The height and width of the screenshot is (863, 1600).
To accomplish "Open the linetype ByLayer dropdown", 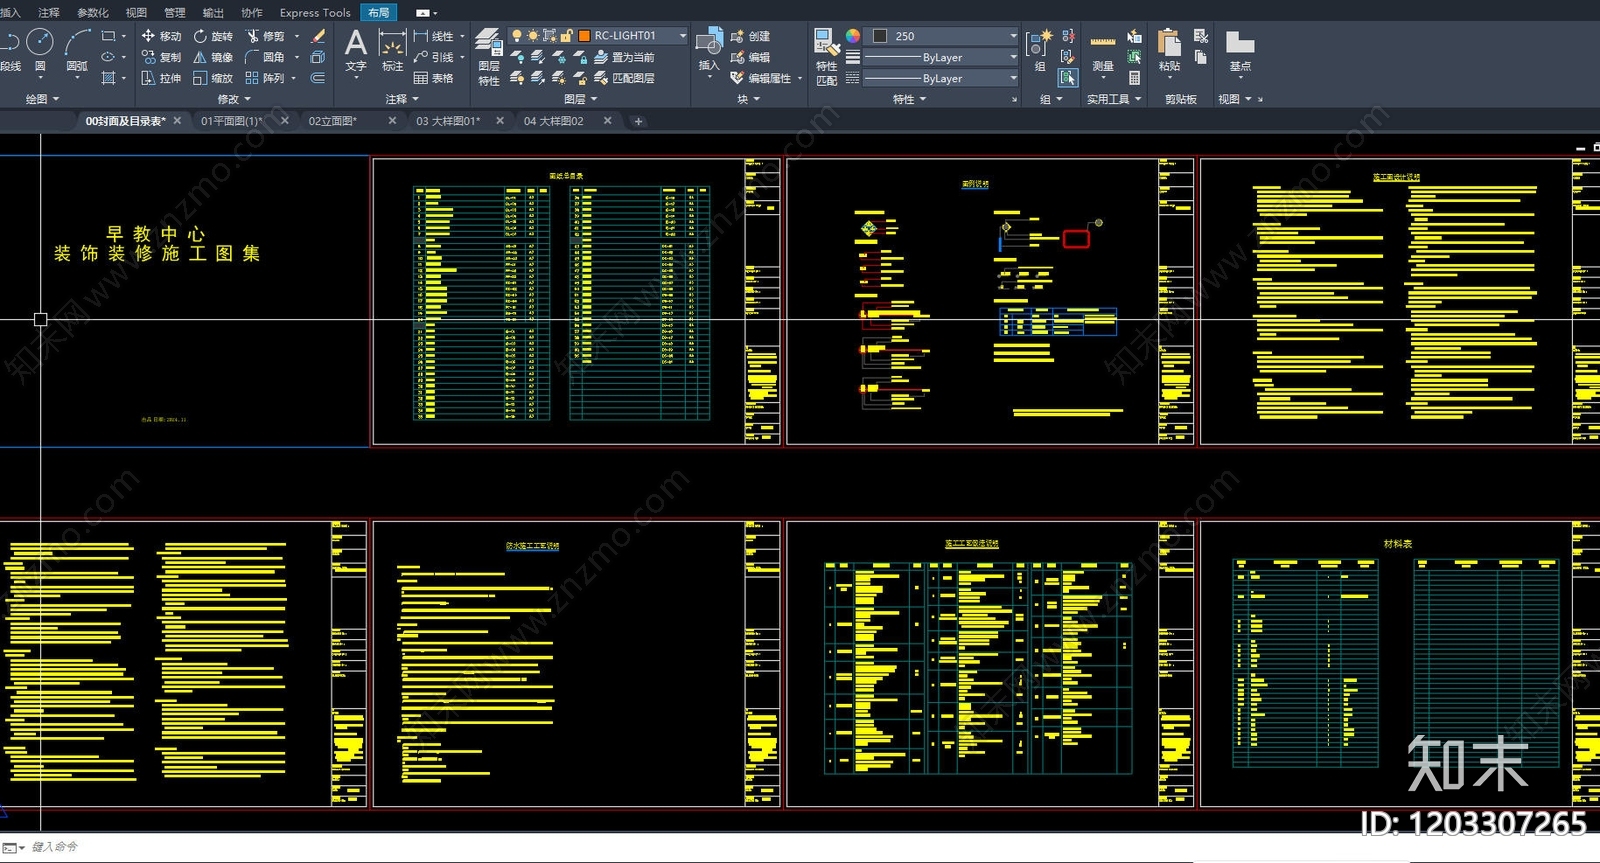I will (x=1013, y=78).
